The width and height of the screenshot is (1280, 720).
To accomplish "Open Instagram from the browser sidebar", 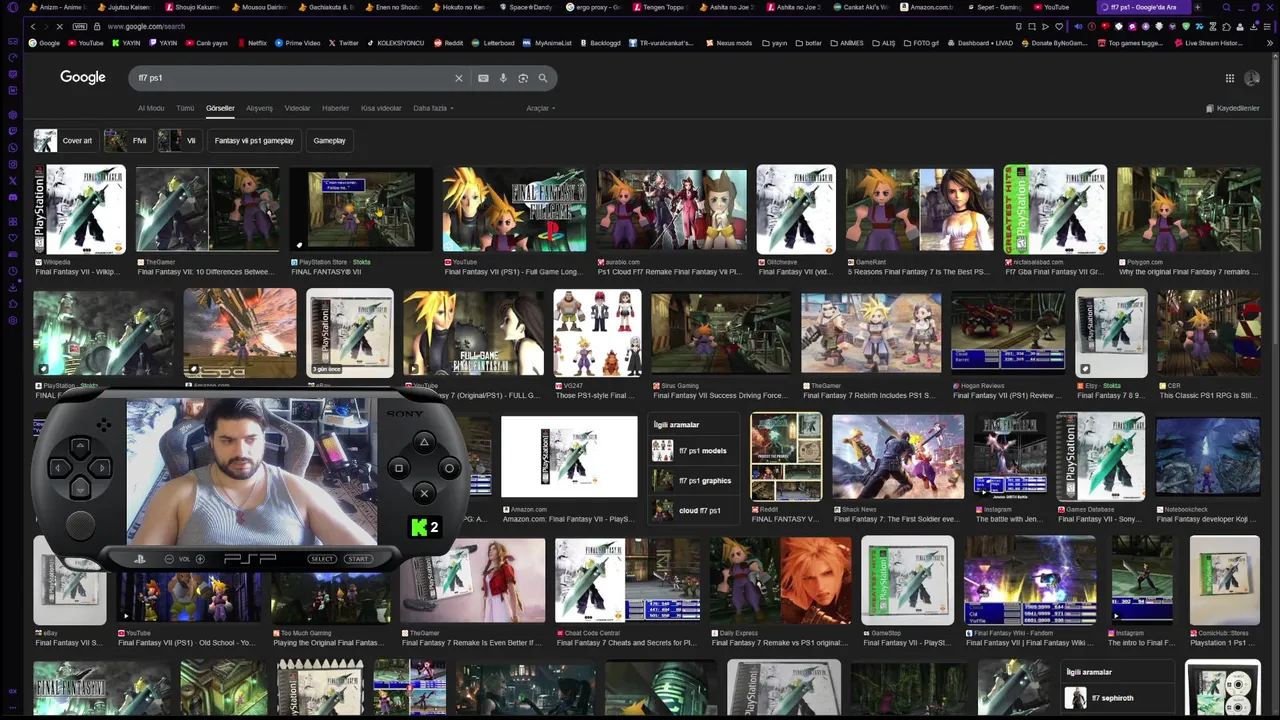I will coord(13,164).
